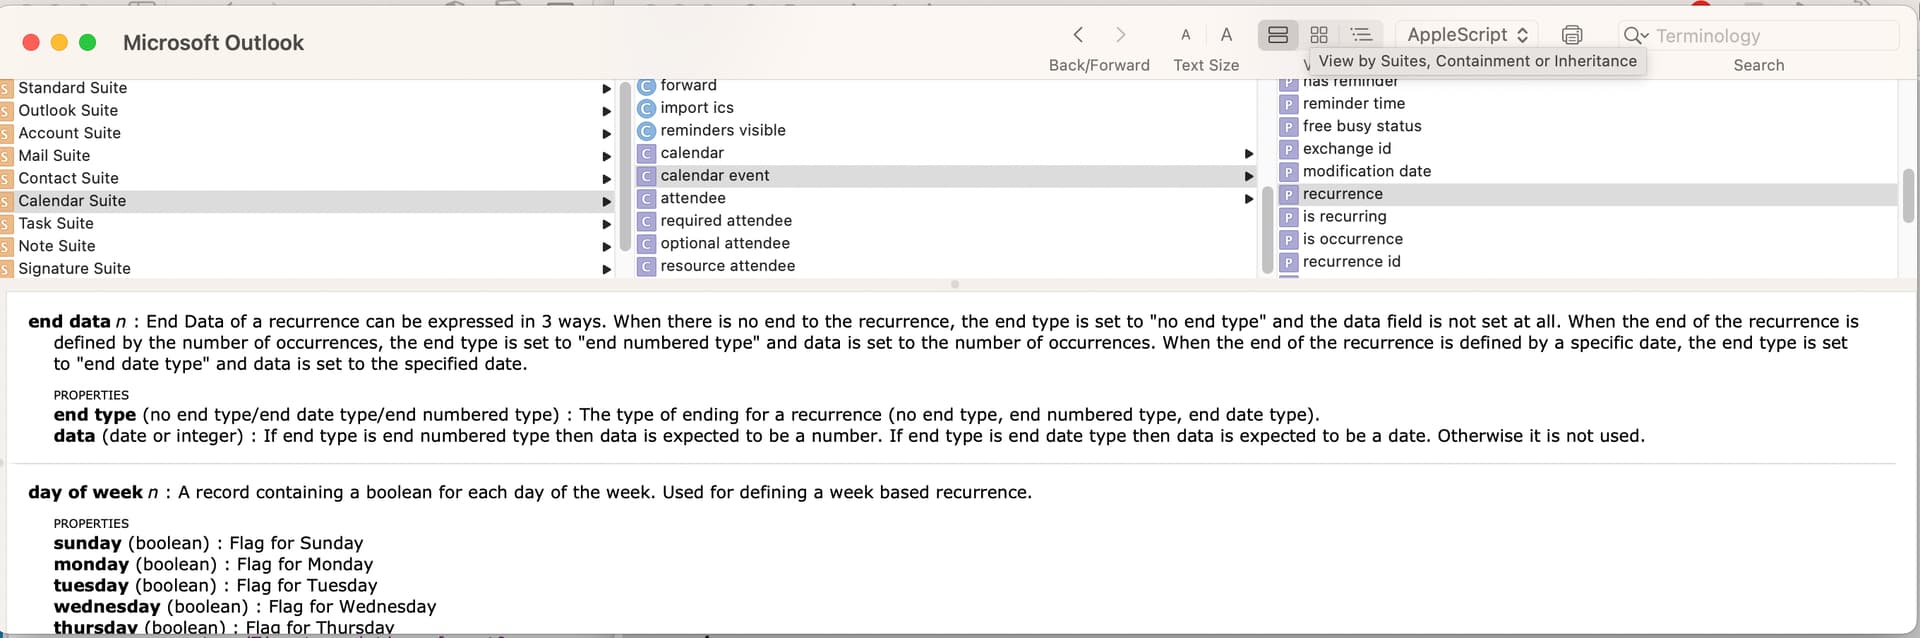Viewport: 1920px width, 638px height.
Task: Focus the Terminology search field
Action: click(1774, 36)
